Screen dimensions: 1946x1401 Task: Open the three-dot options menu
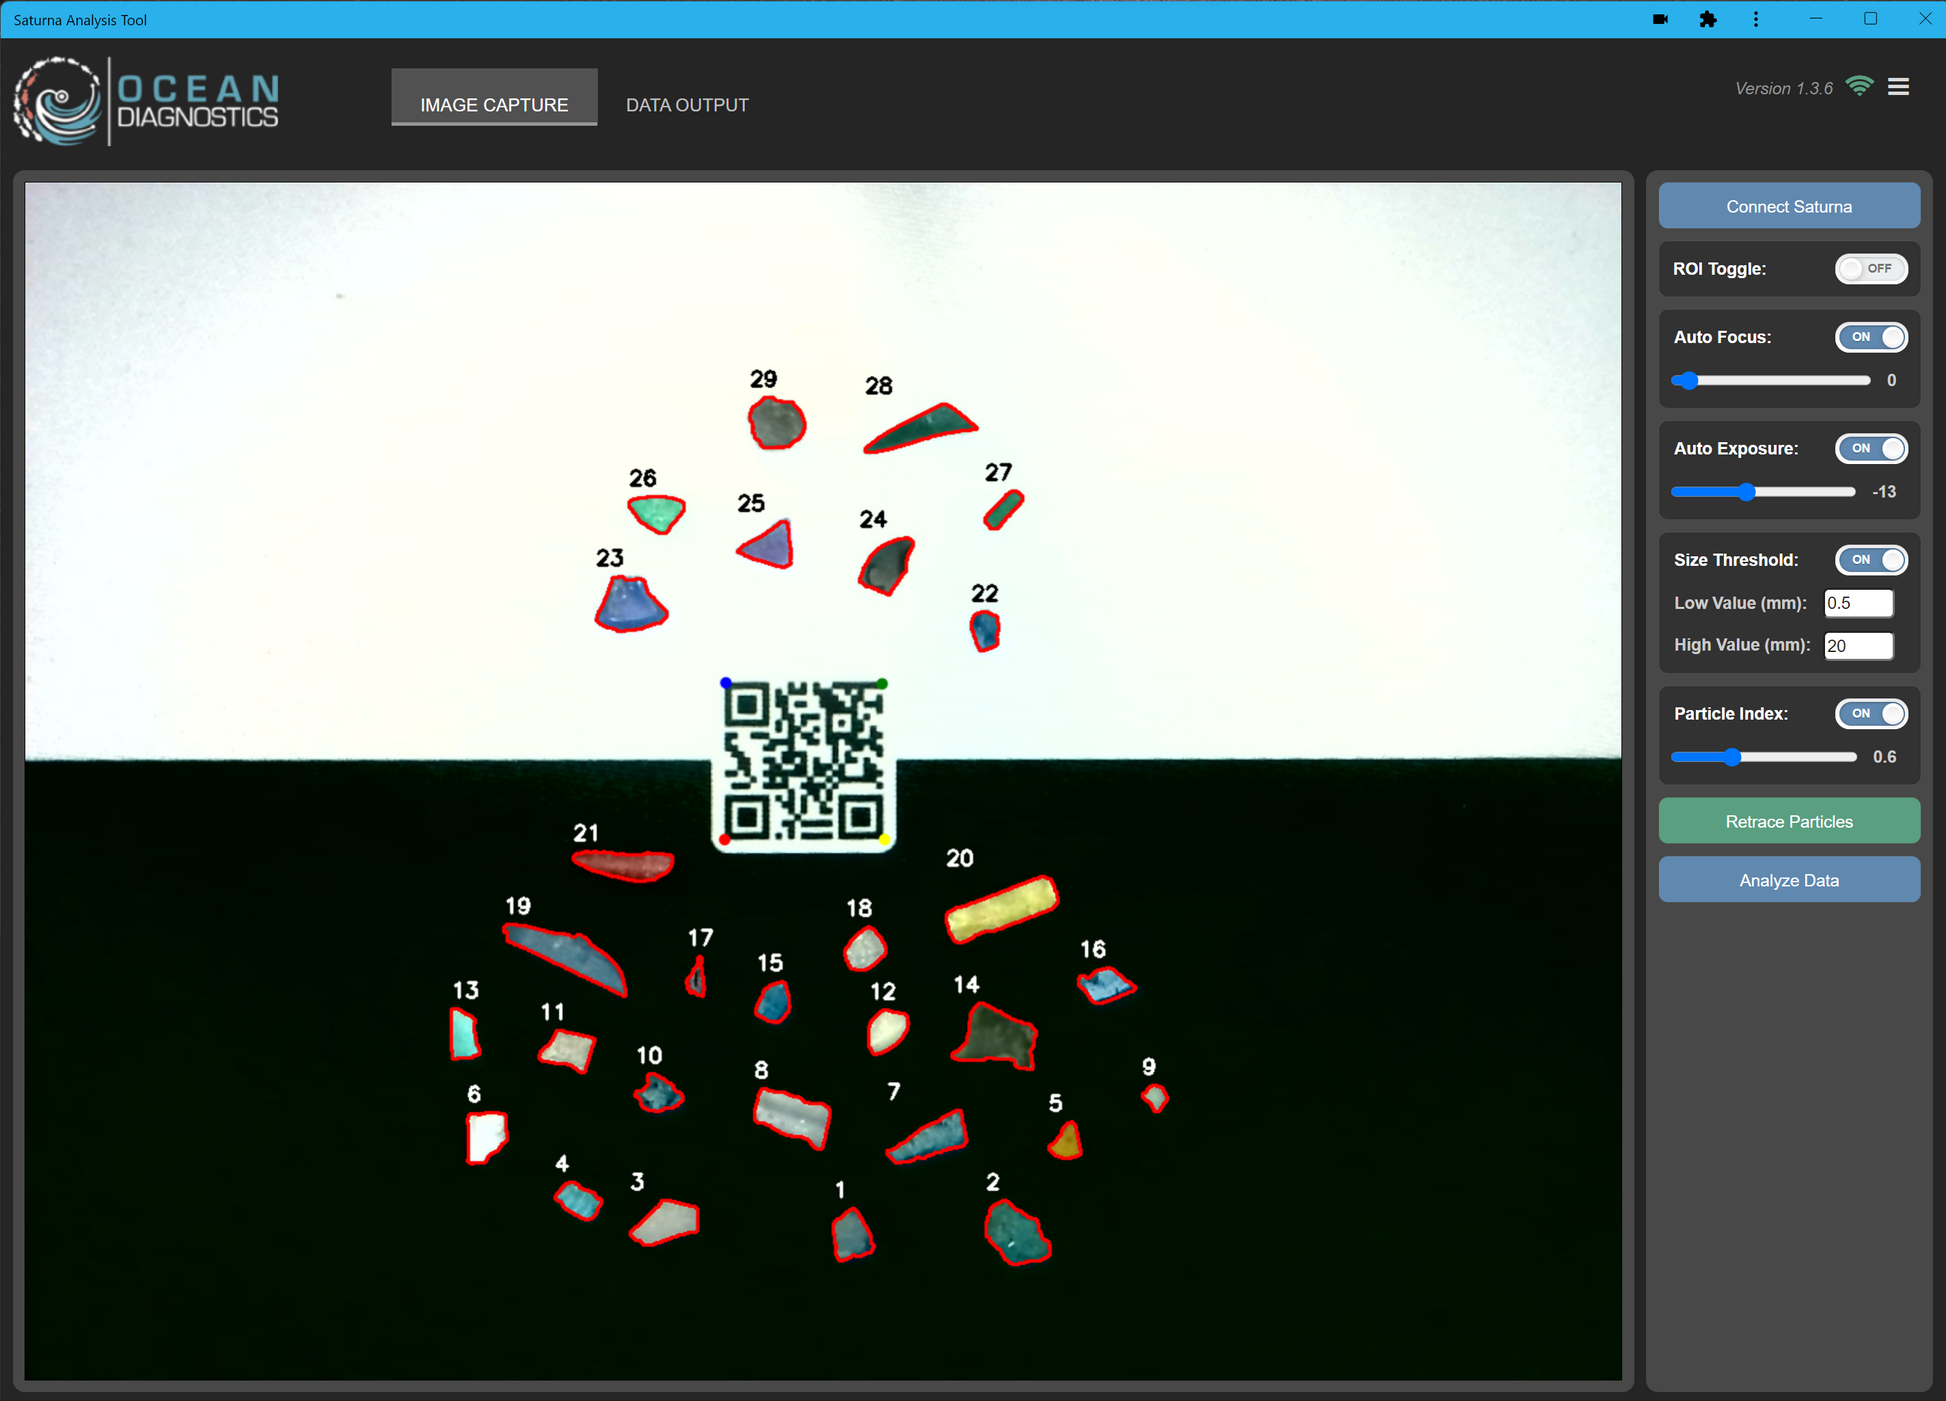pyautogui.click(x=1756, y=19)
